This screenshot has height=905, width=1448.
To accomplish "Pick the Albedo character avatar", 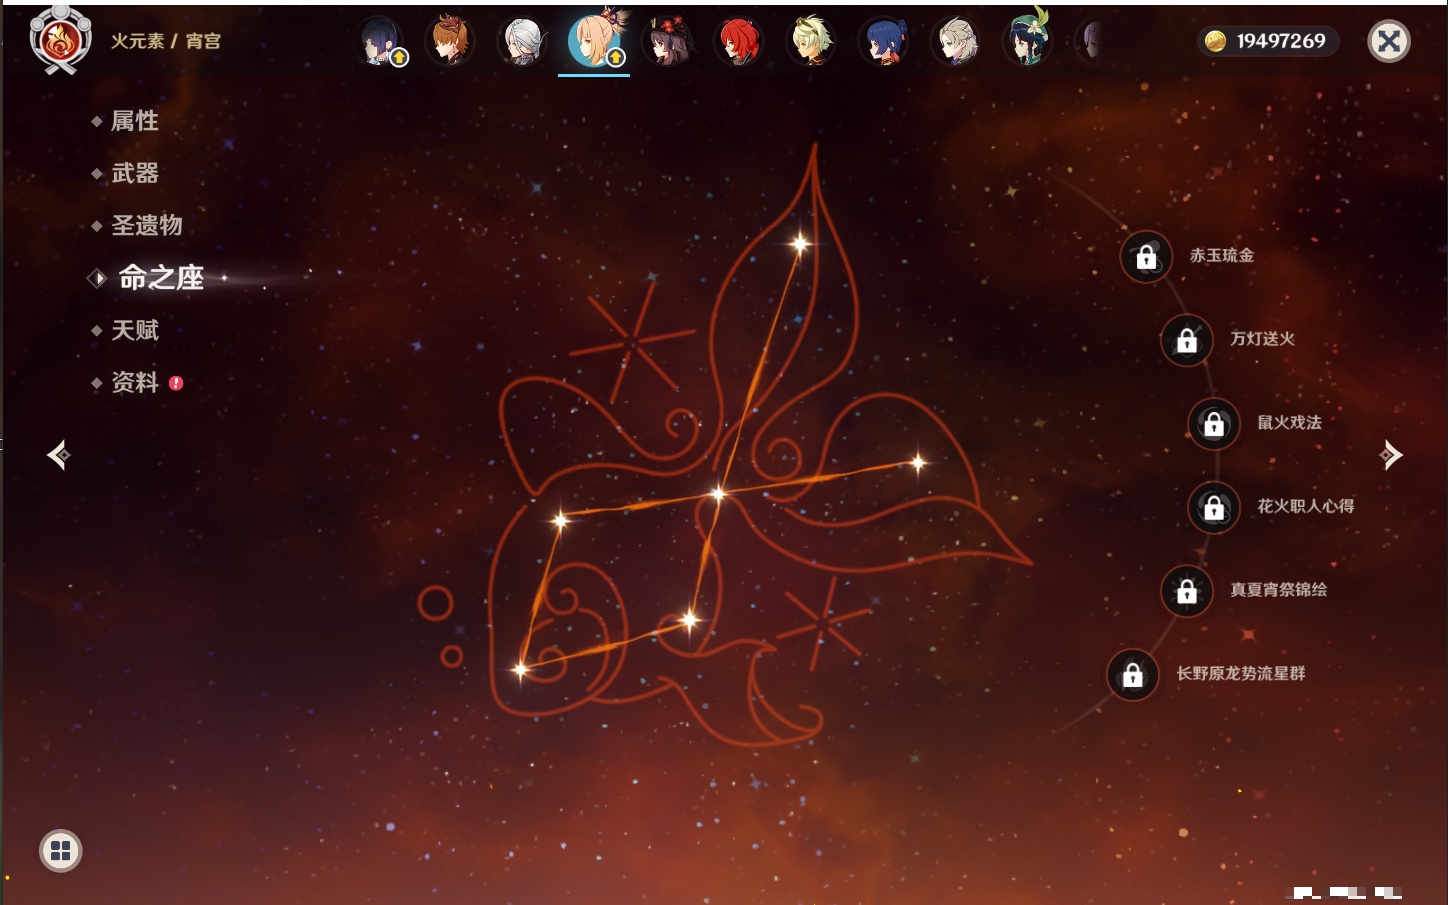I will [956, 42].
